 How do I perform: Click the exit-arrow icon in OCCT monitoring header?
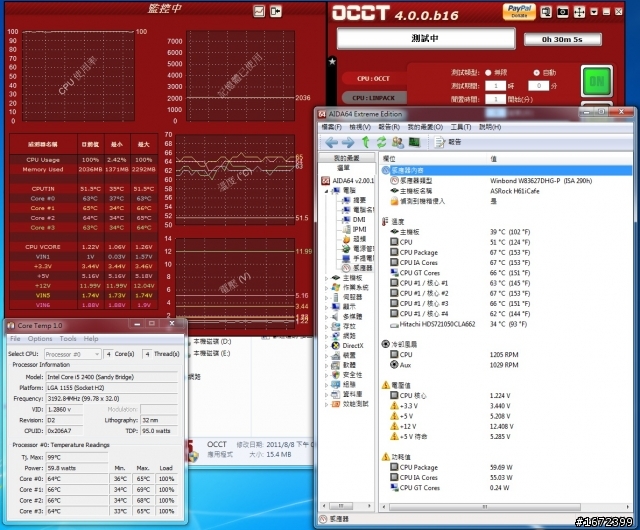(276, 11)
